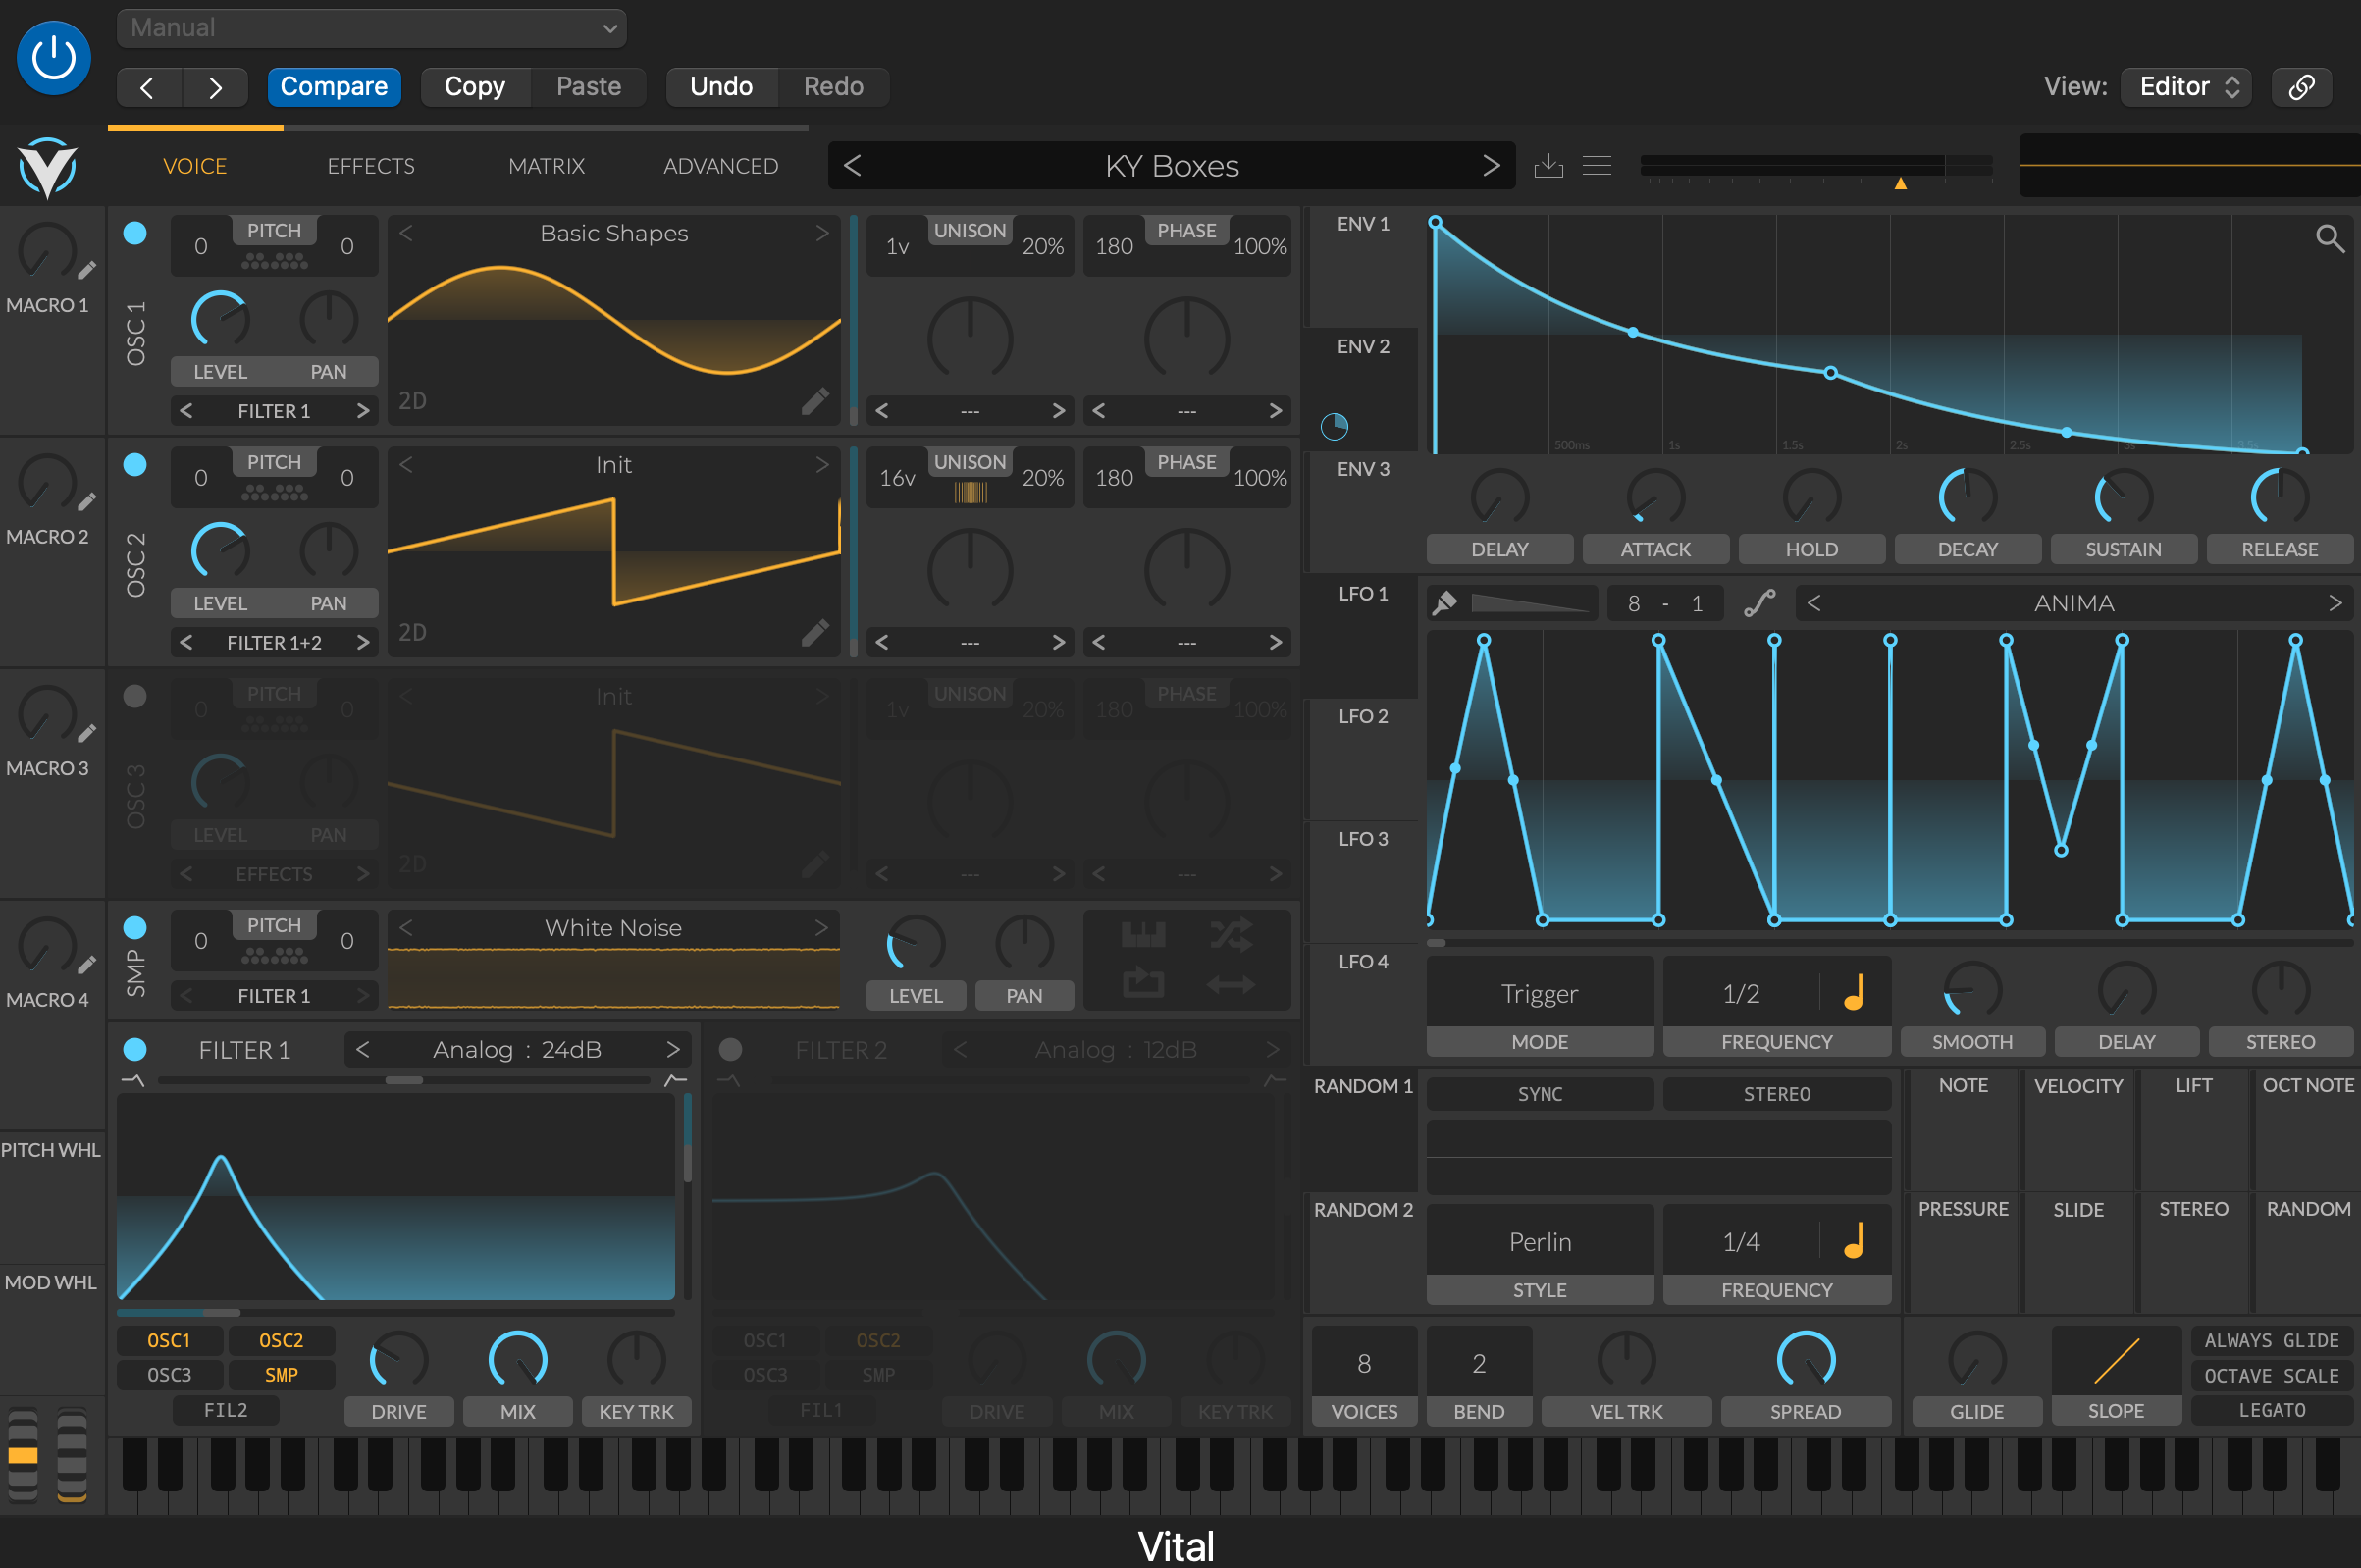2361x1568 pixels.
Task: Click the LEGATO button
Action: [2271, 1410]
